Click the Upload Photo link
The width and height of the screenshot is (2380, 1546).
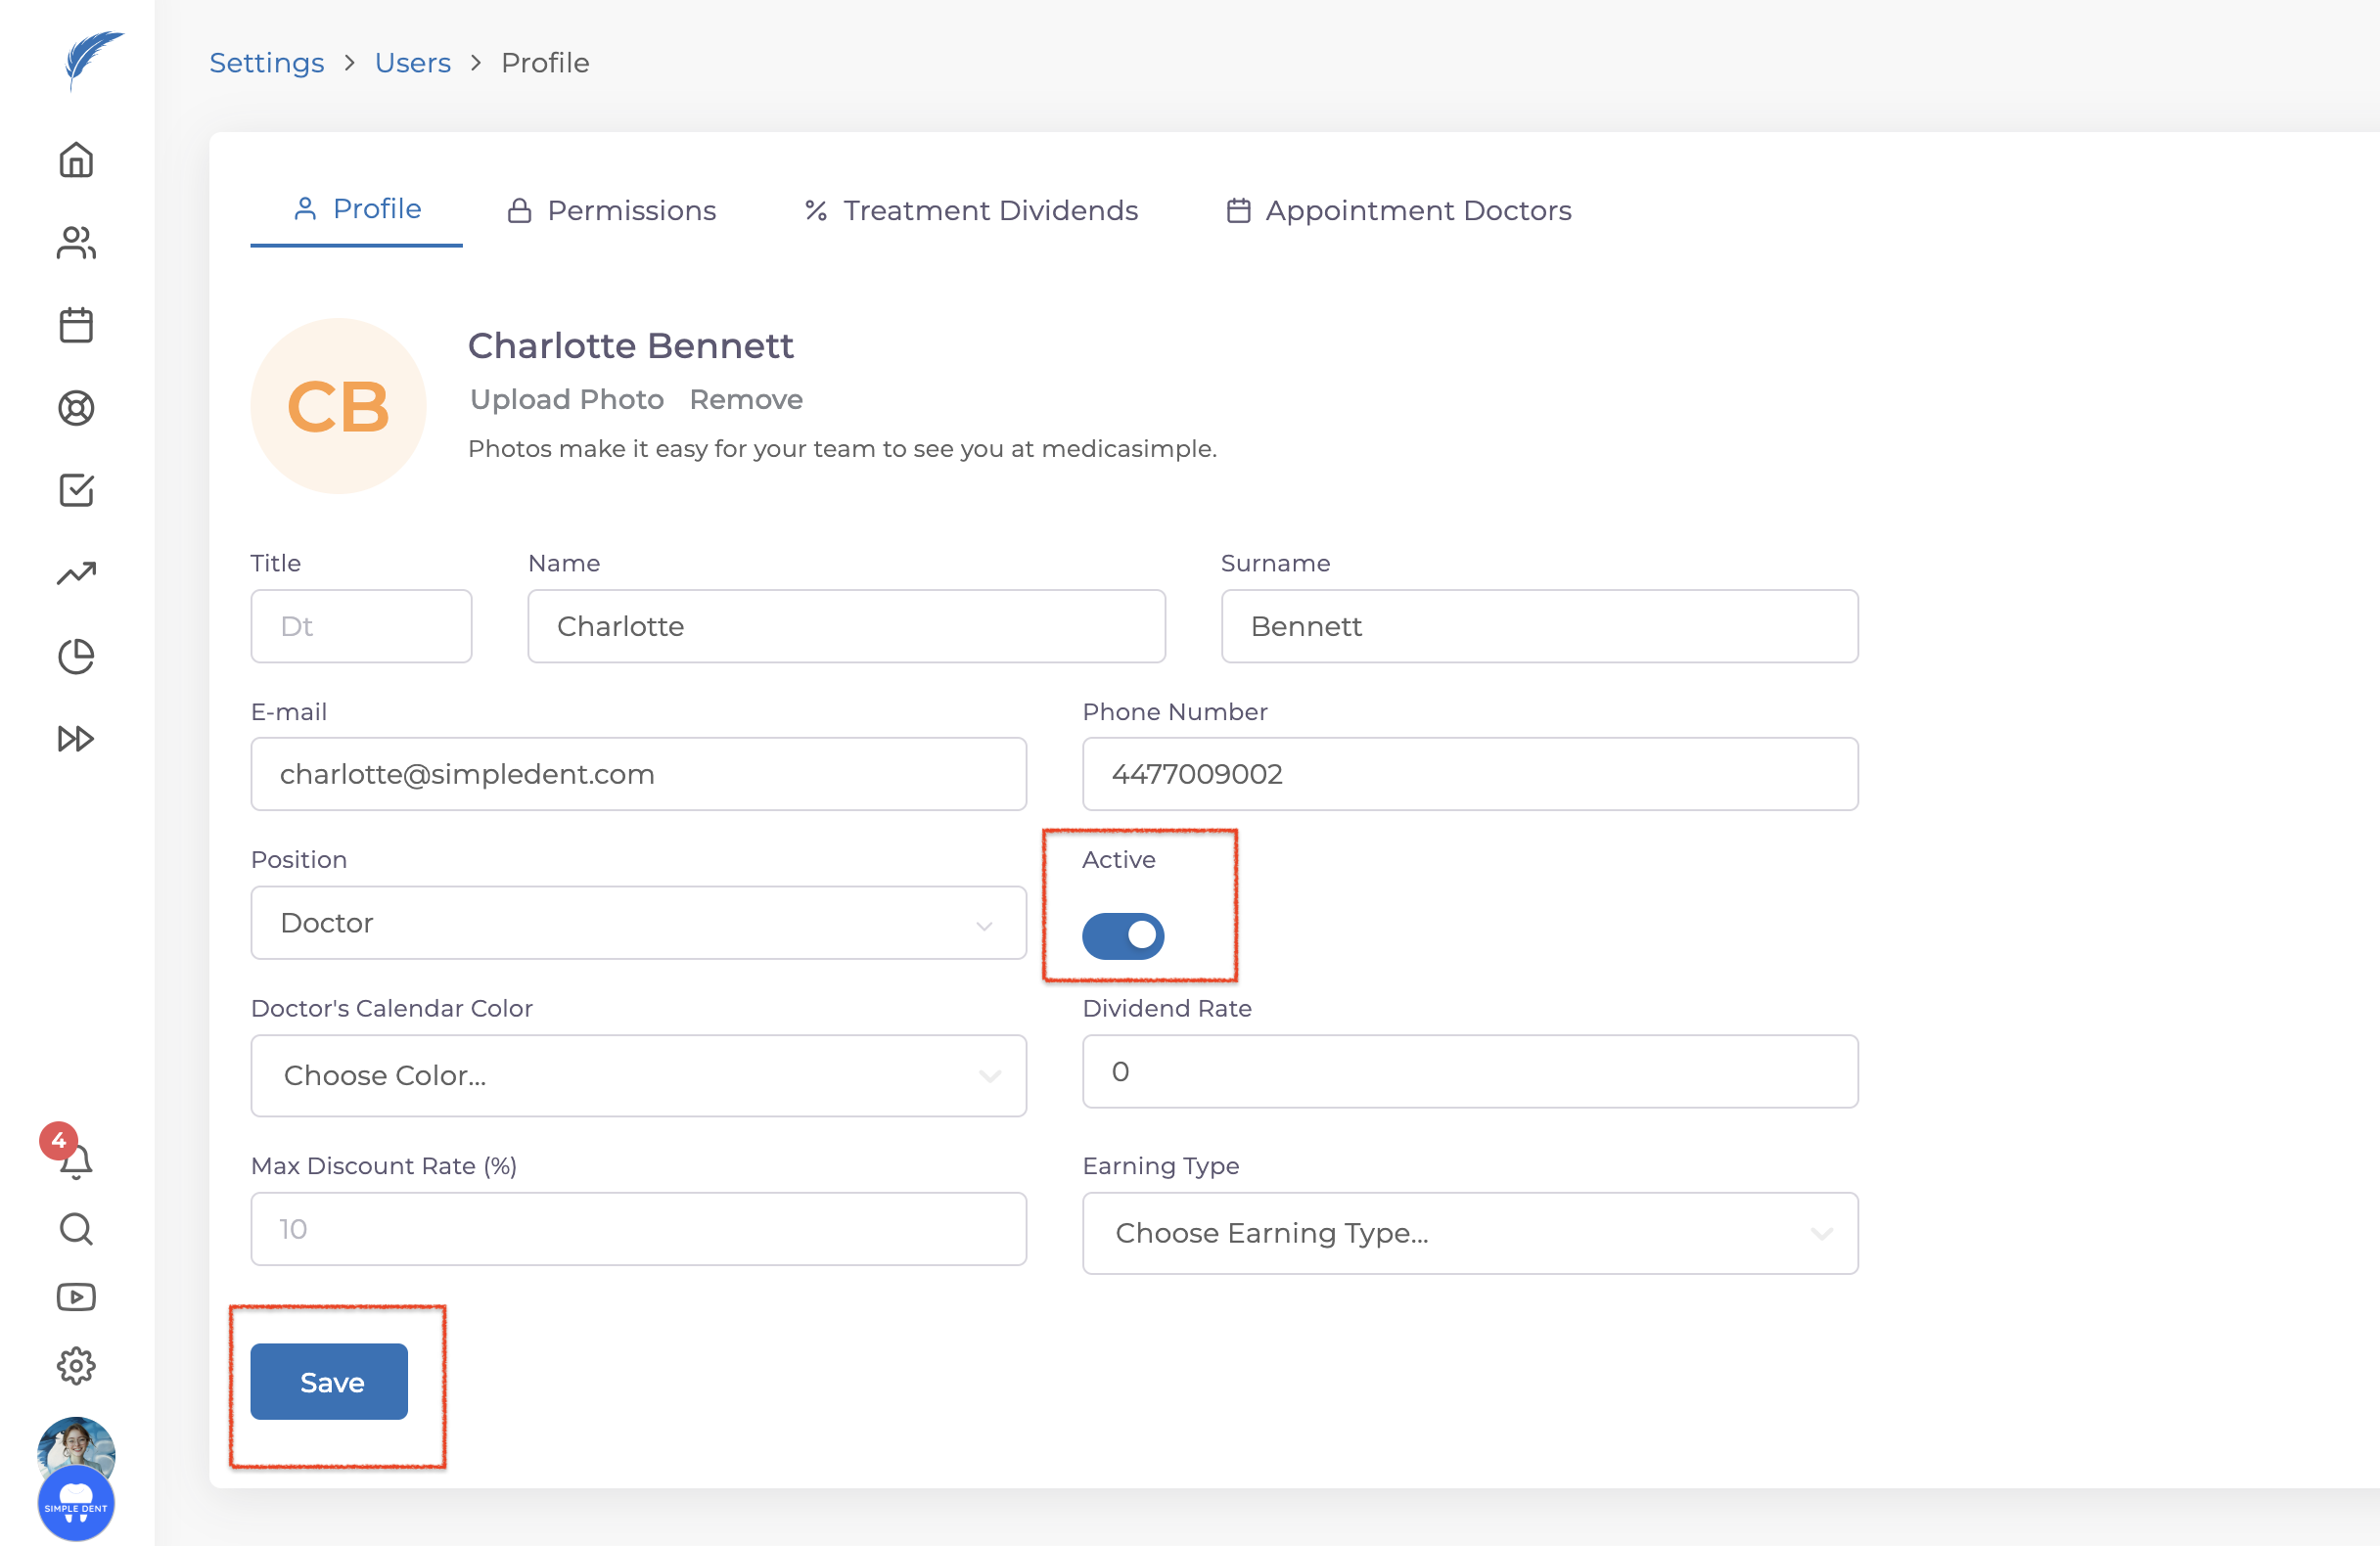(x=566, y=399)
